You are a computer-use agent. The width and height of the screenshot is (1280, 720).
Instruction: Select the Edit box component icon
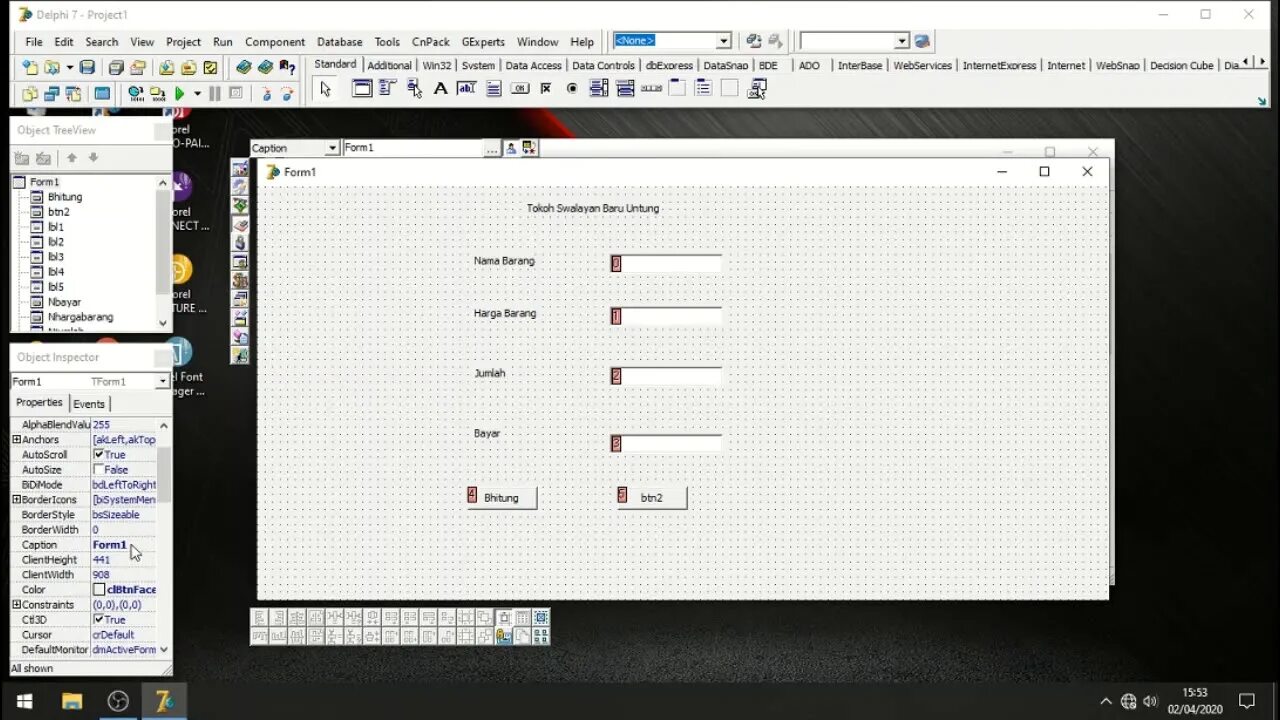(x=466, y=89)
